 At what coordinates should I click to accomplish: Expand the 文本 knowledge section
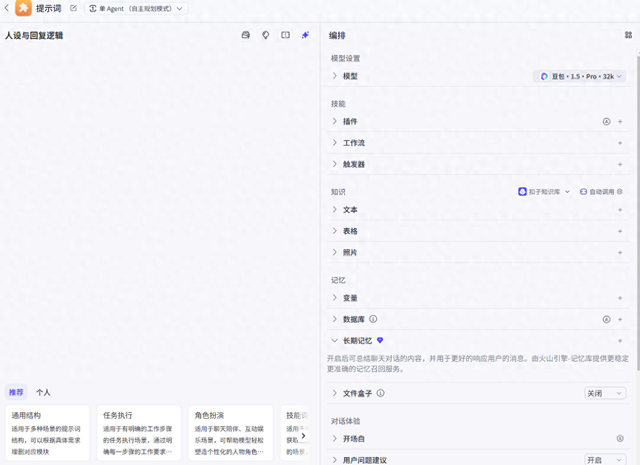335,210
